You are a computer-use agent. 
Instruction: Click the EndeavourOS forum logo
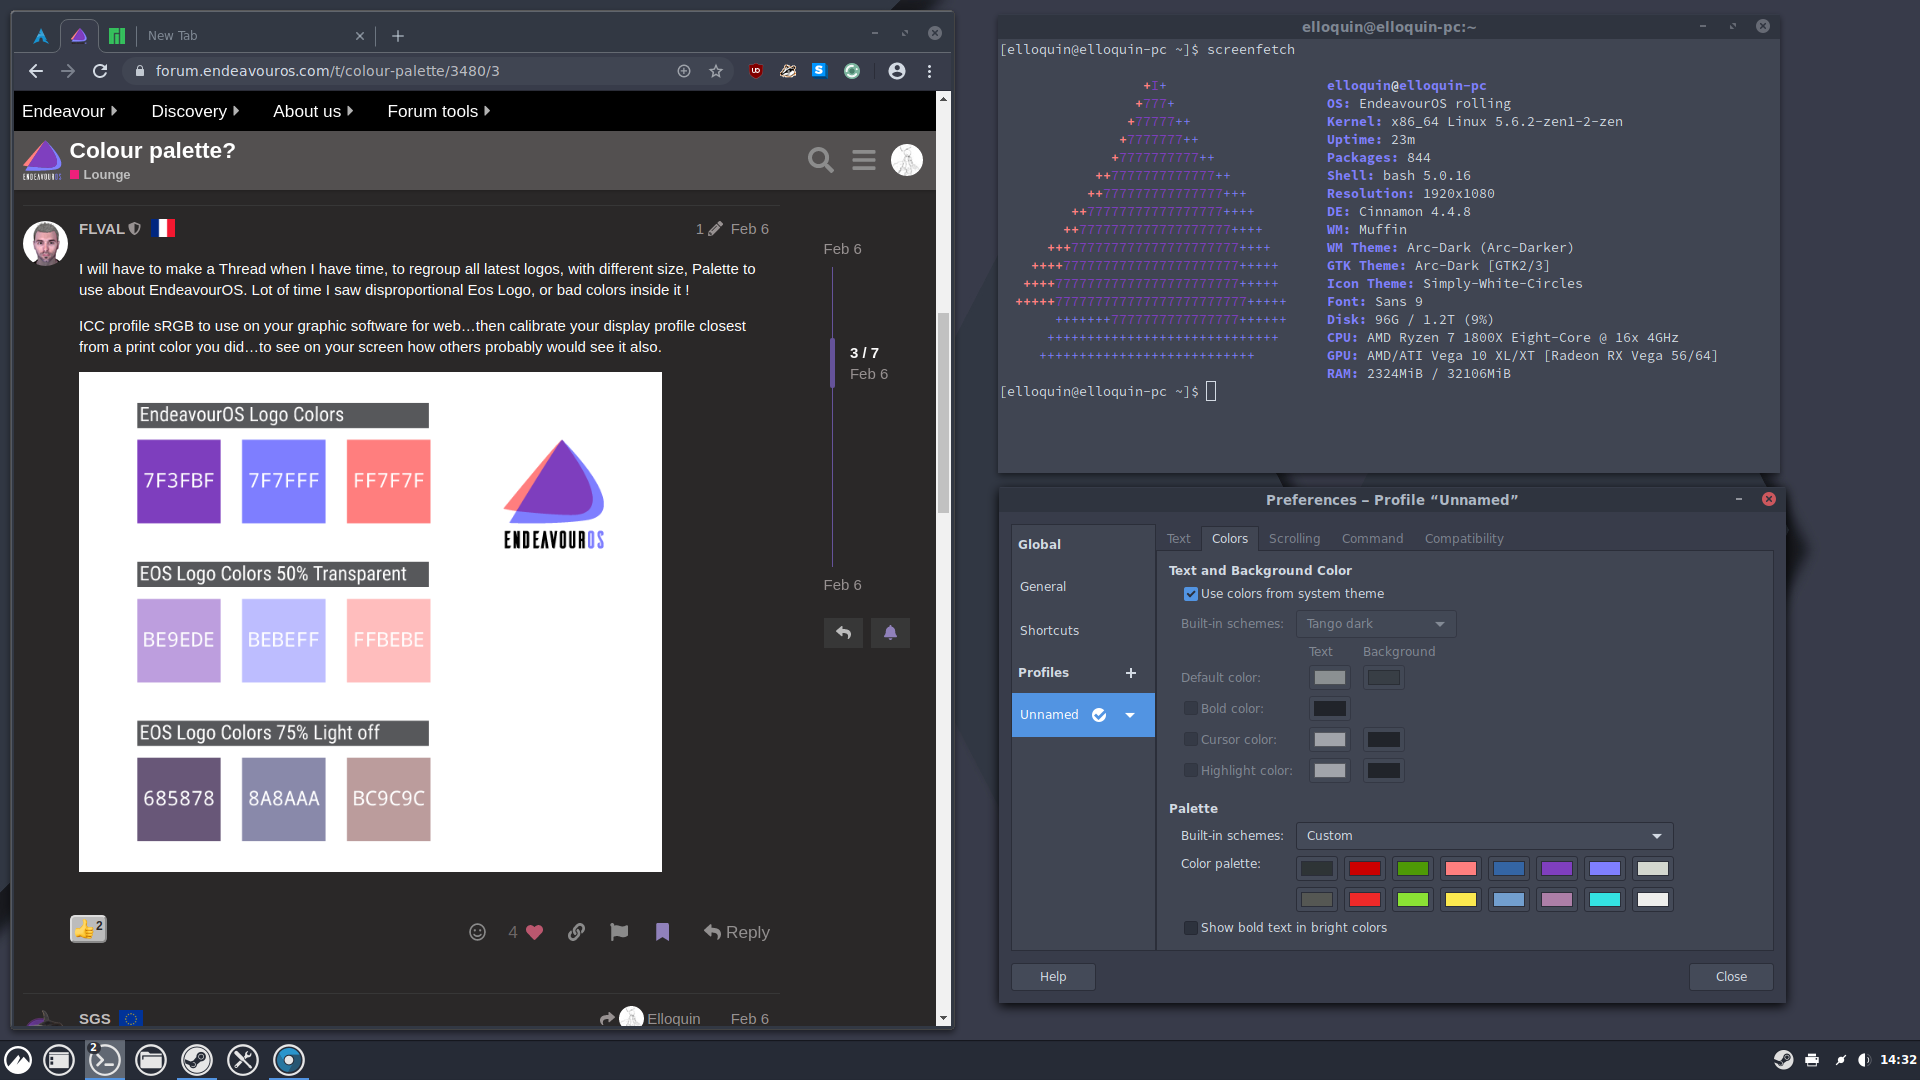tap(42, 161)
